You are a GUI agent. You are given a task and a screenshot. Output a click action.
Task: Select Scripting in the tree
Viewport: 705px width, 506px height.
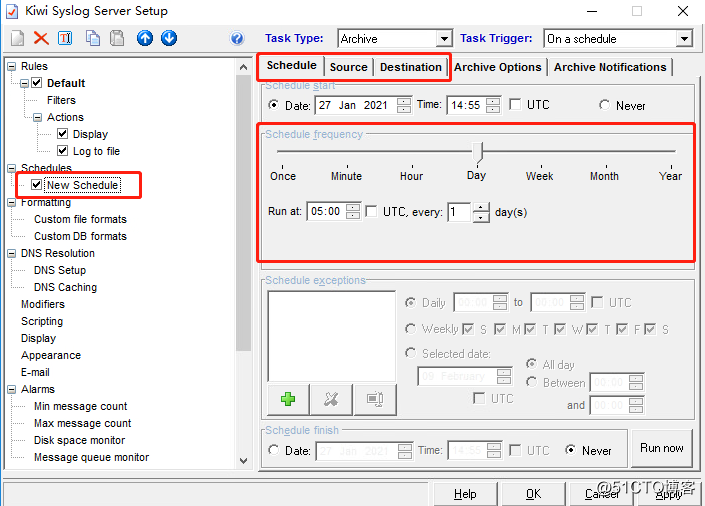[42, 321]
